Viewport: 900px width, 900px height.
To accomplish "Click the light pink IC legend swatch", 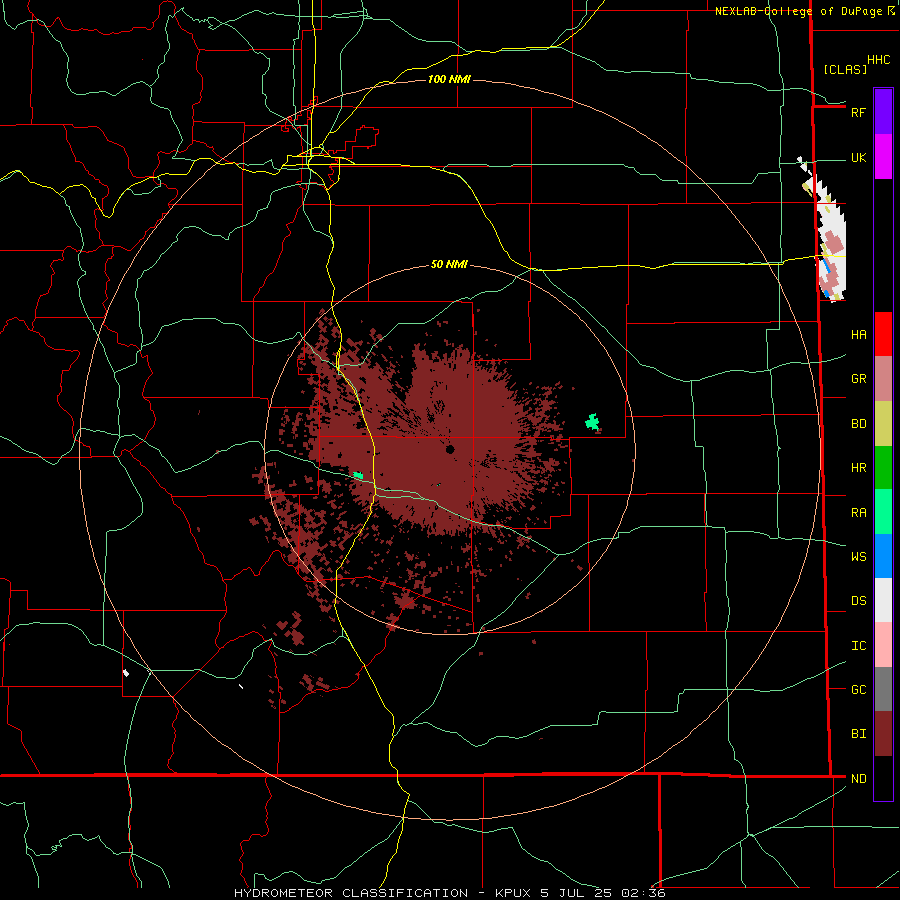I will click(883, 645).
